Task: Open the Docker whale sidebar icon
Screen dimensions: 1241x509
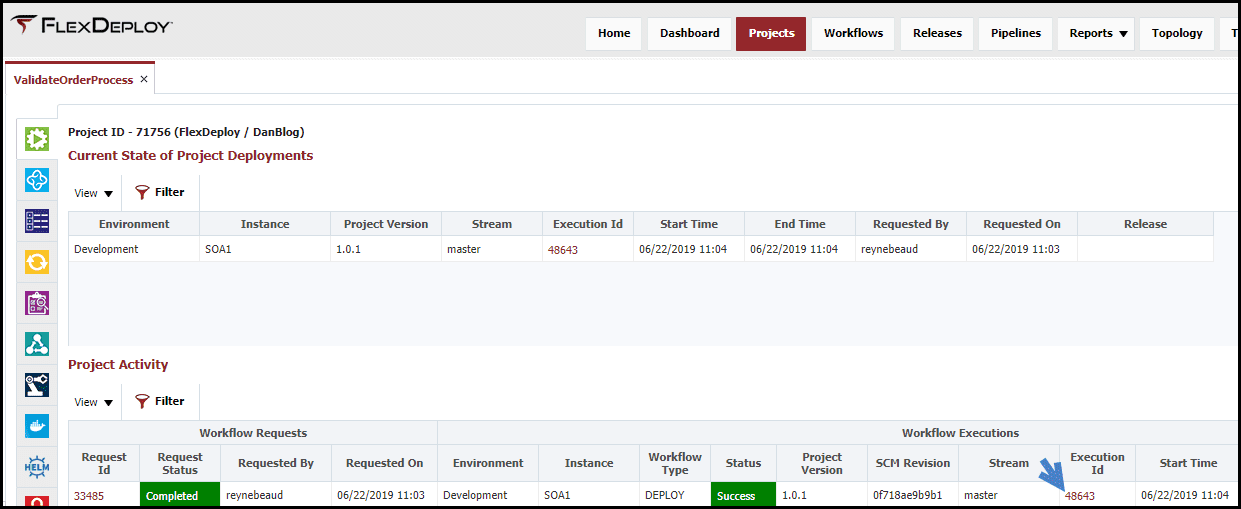Action: point(37,426)
